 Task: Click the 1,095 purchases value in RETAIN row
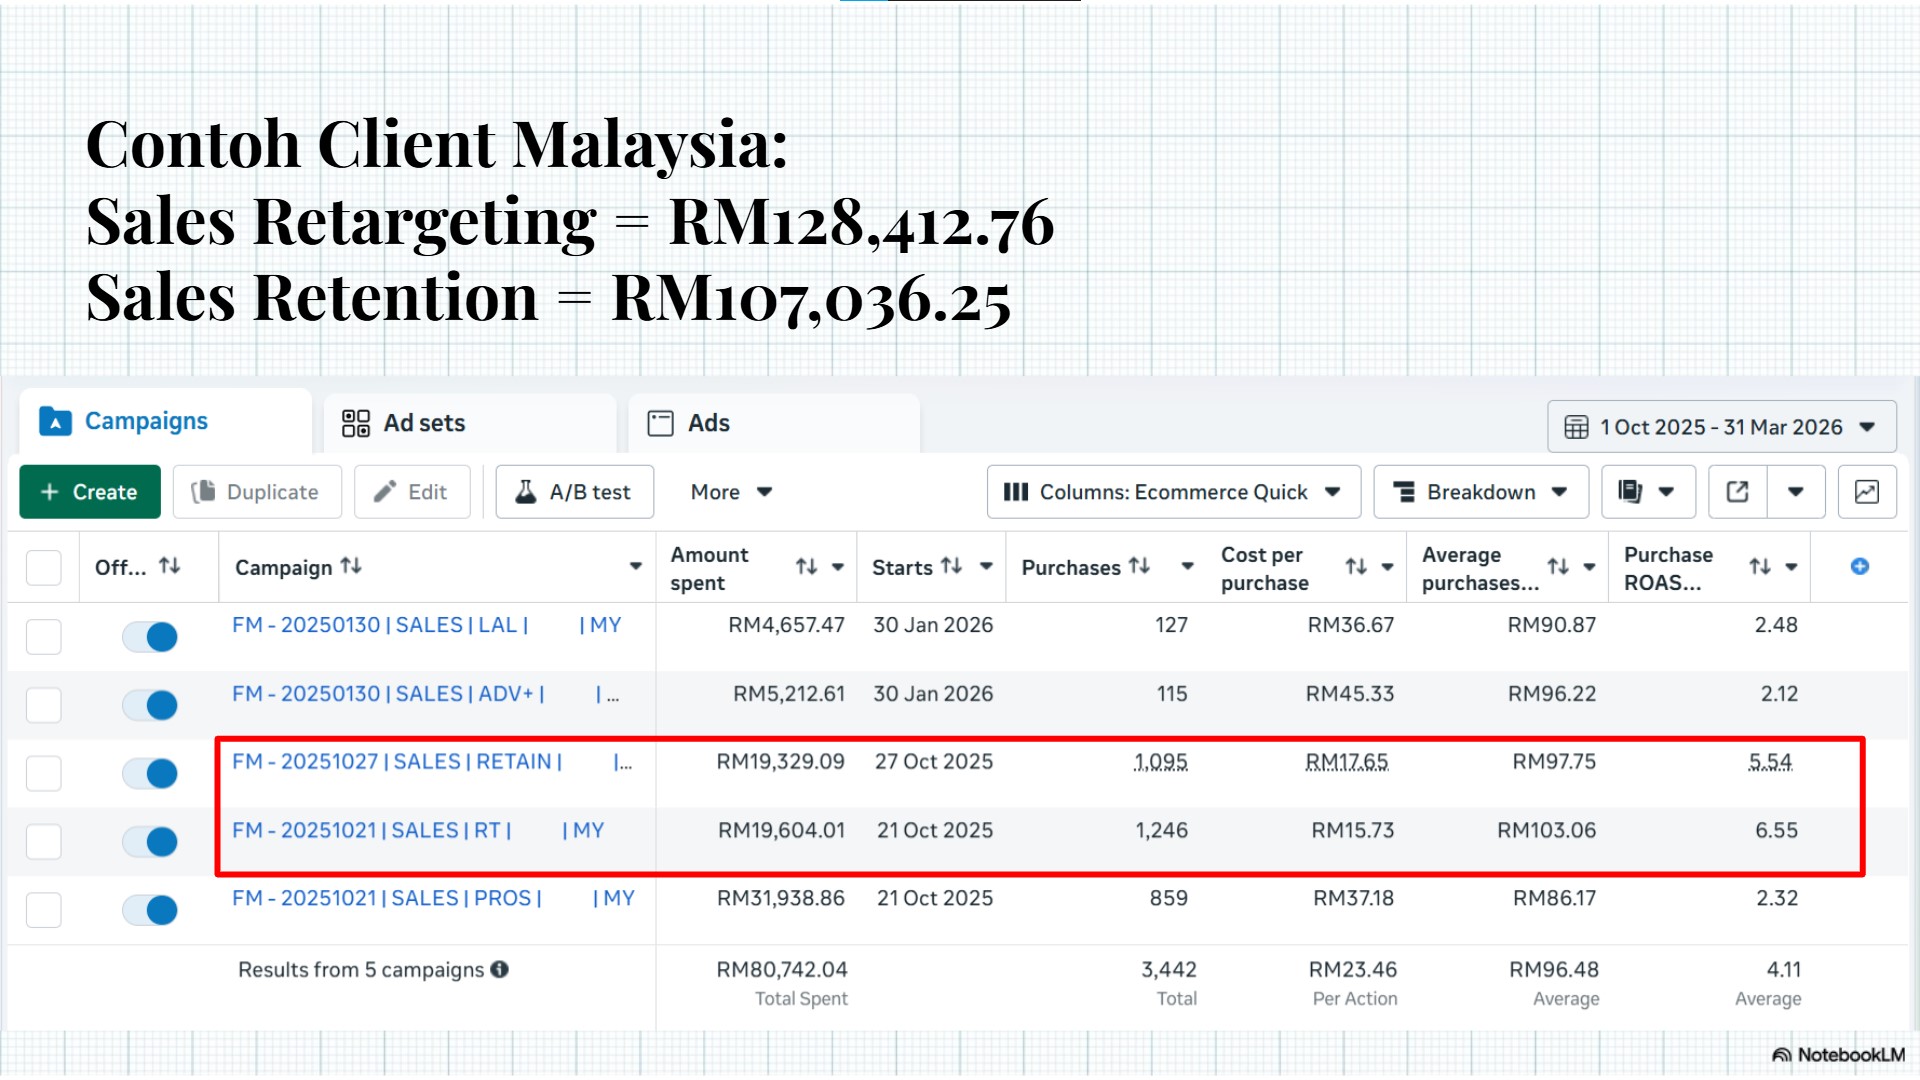coord(1161,762)
